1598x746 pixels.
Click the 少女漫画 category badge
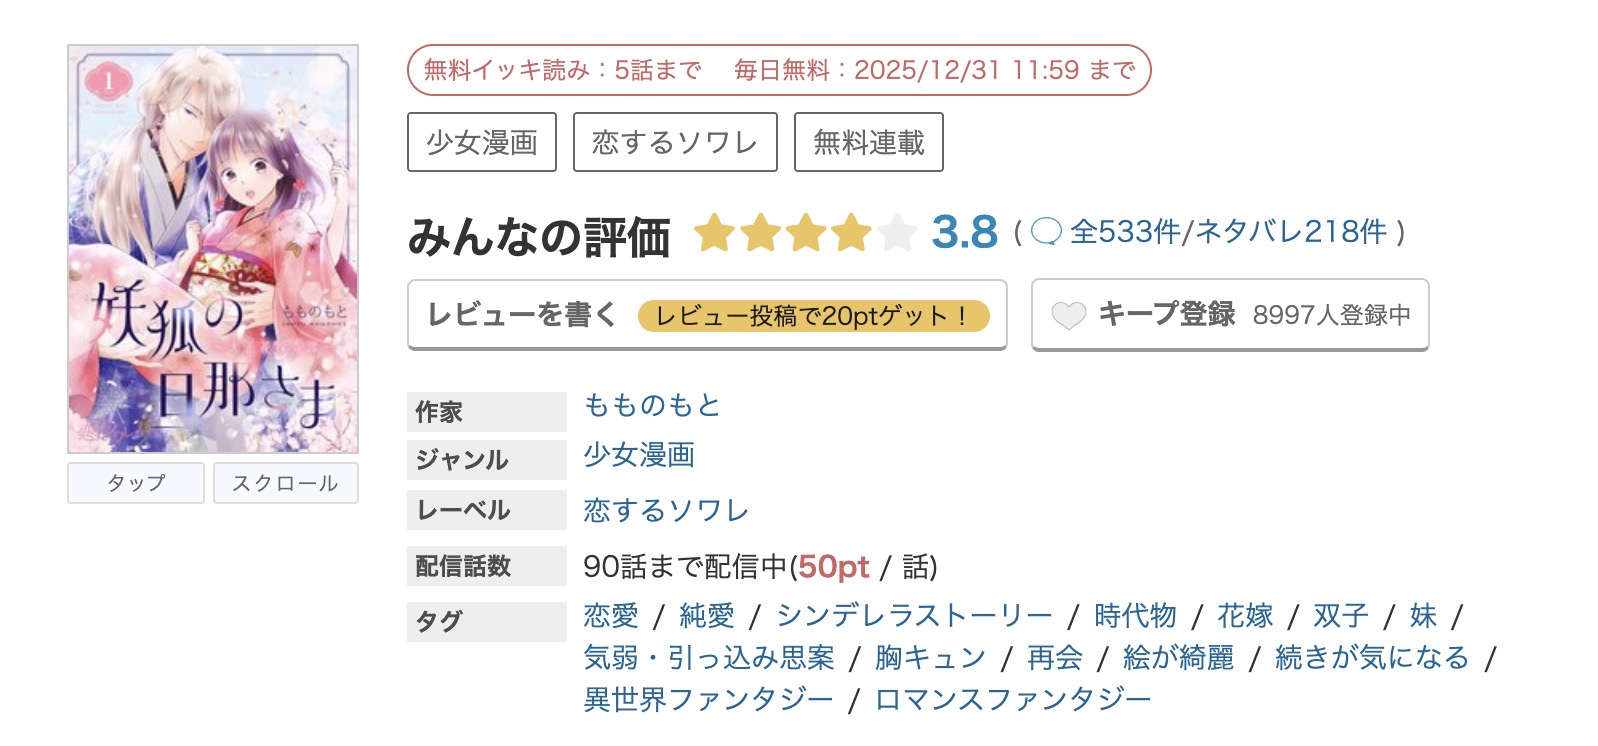[482, 142]
